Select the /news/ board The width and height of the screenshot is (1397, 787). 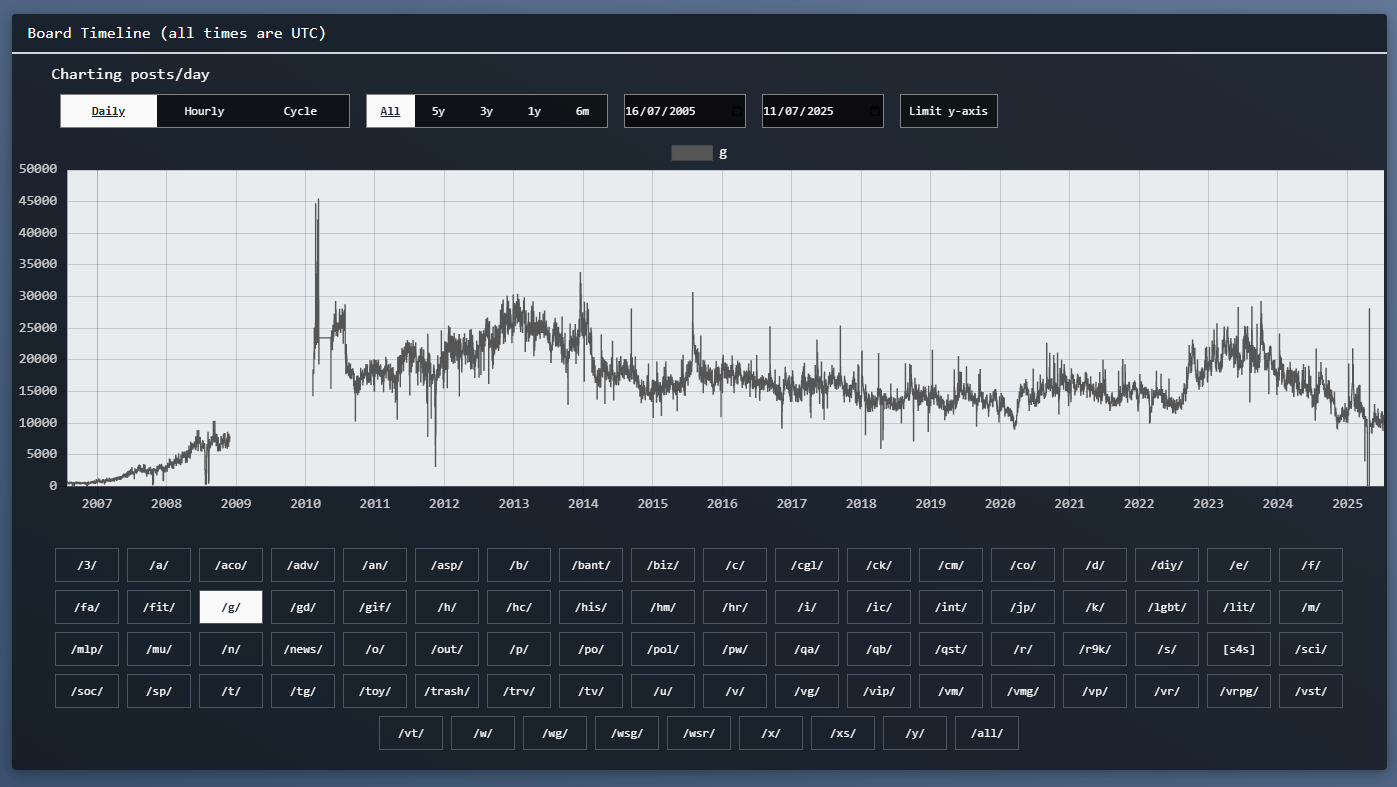(x=303, y=649)
